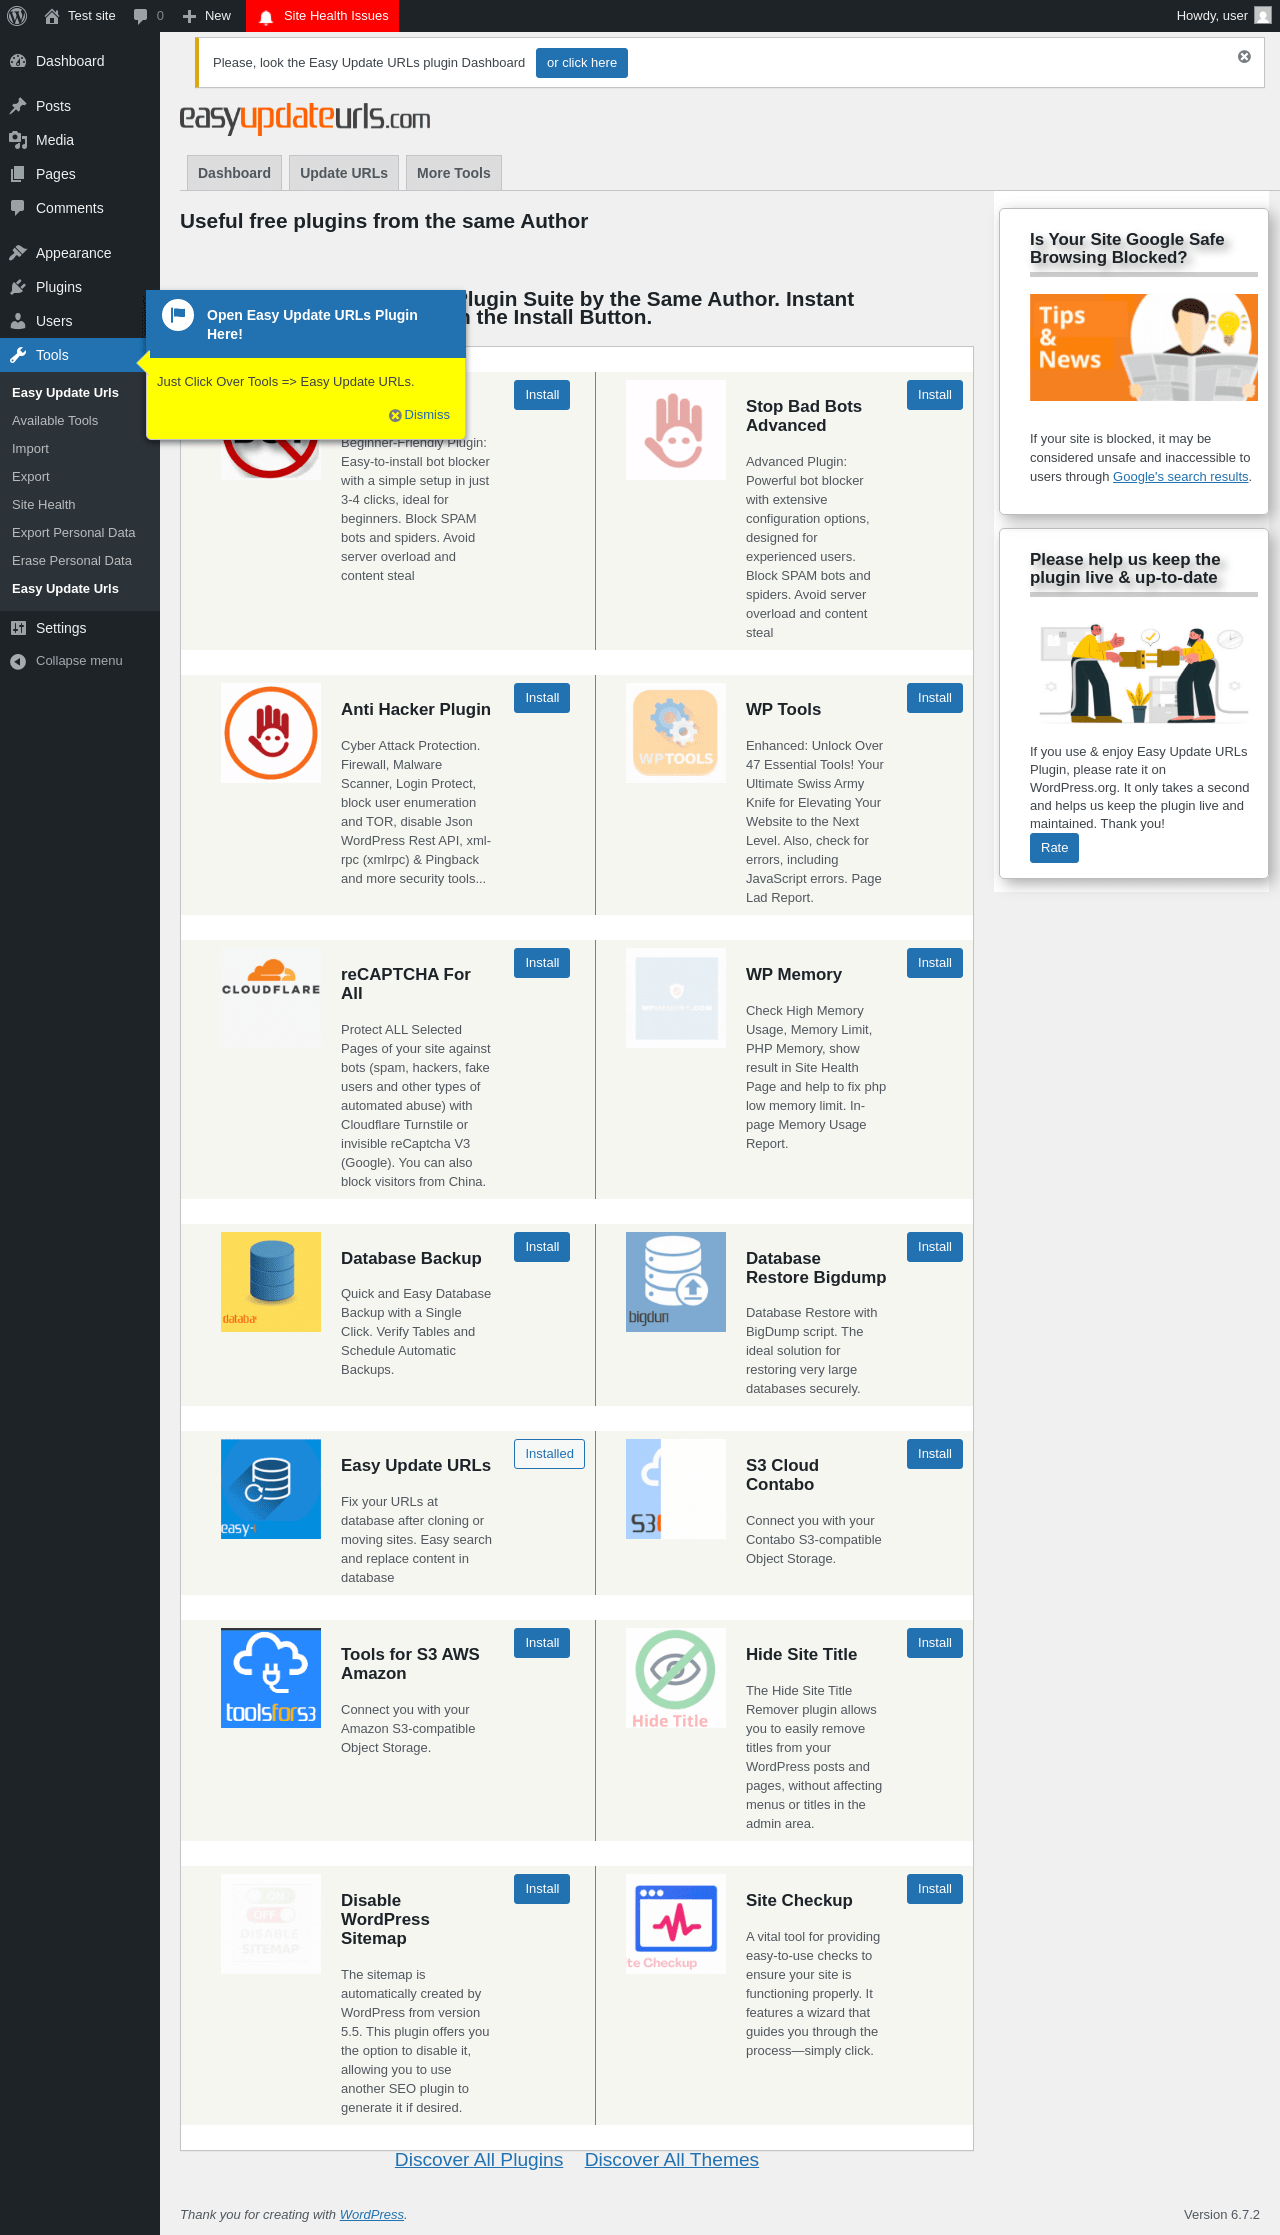The image size is (1280, 2235).
Task: Open Erase Personal Data submenu item
Action: coord(72,561)
